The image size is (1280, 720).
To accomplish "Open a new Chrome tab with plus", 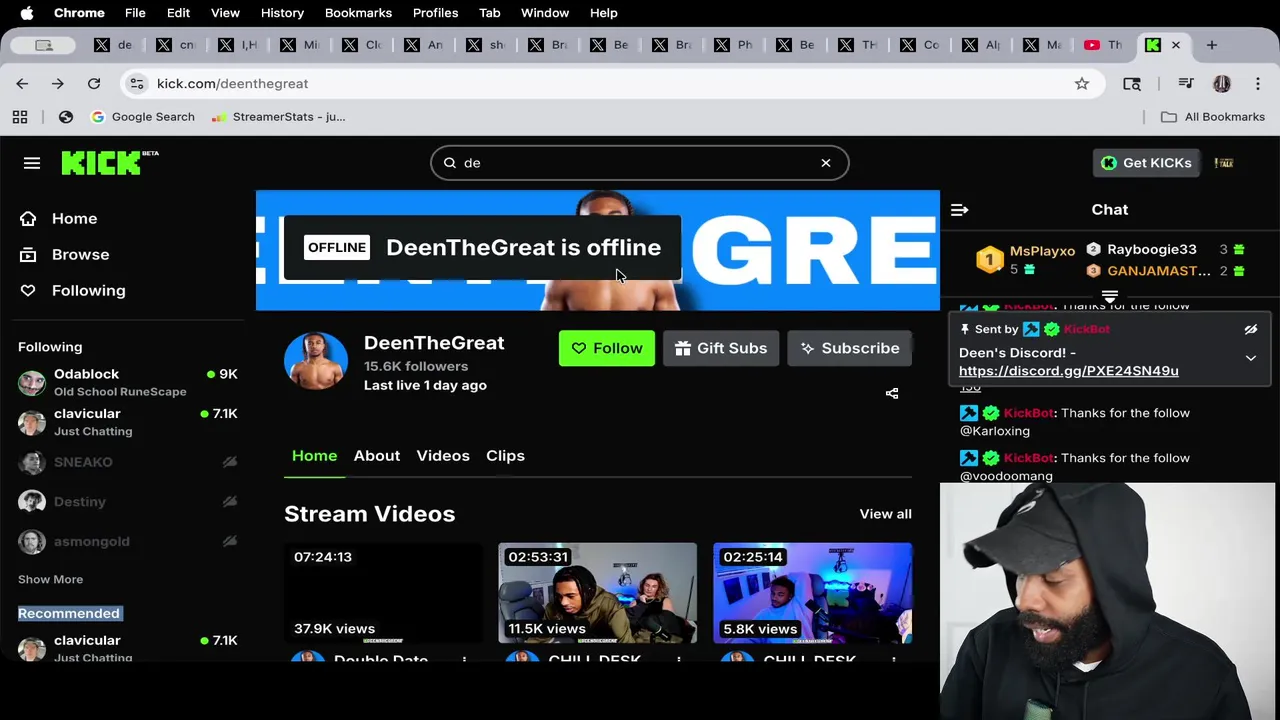I will pos(1212,45).
